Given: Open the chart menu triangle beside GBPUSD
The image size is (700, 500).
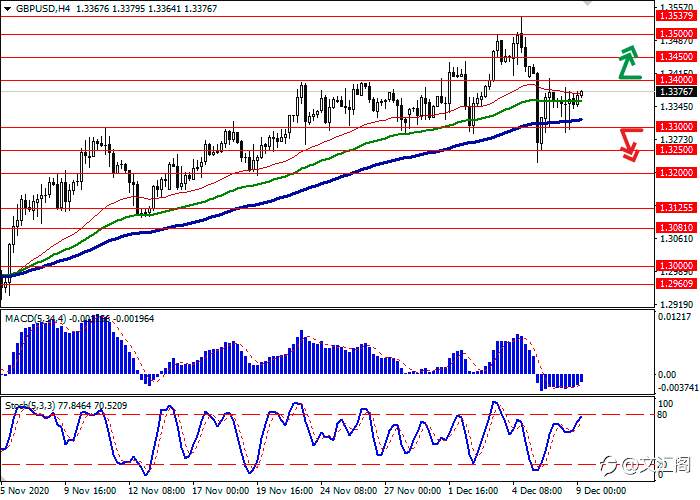Looking at the screenshot, I should point(7,8).
